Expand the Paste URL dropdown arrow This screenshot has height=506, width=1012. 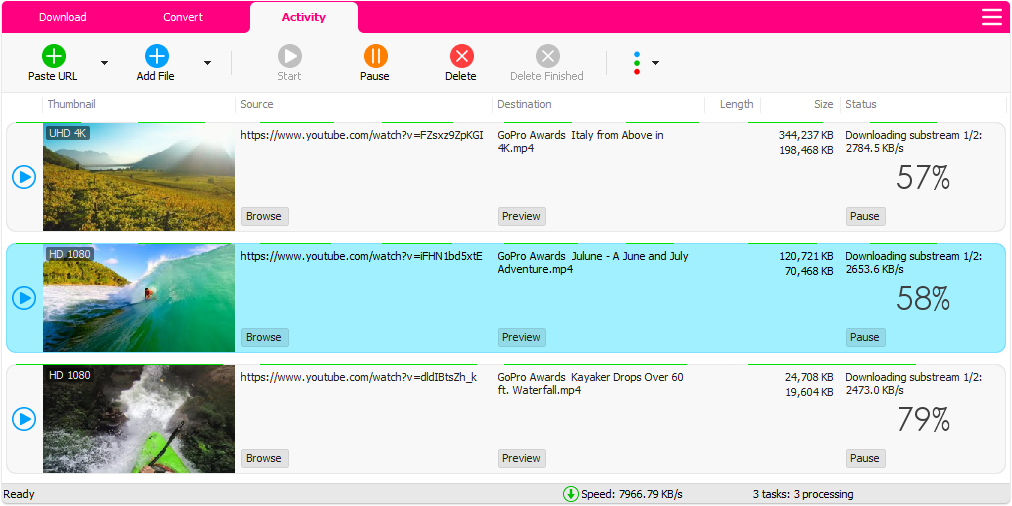click(104, 62)
